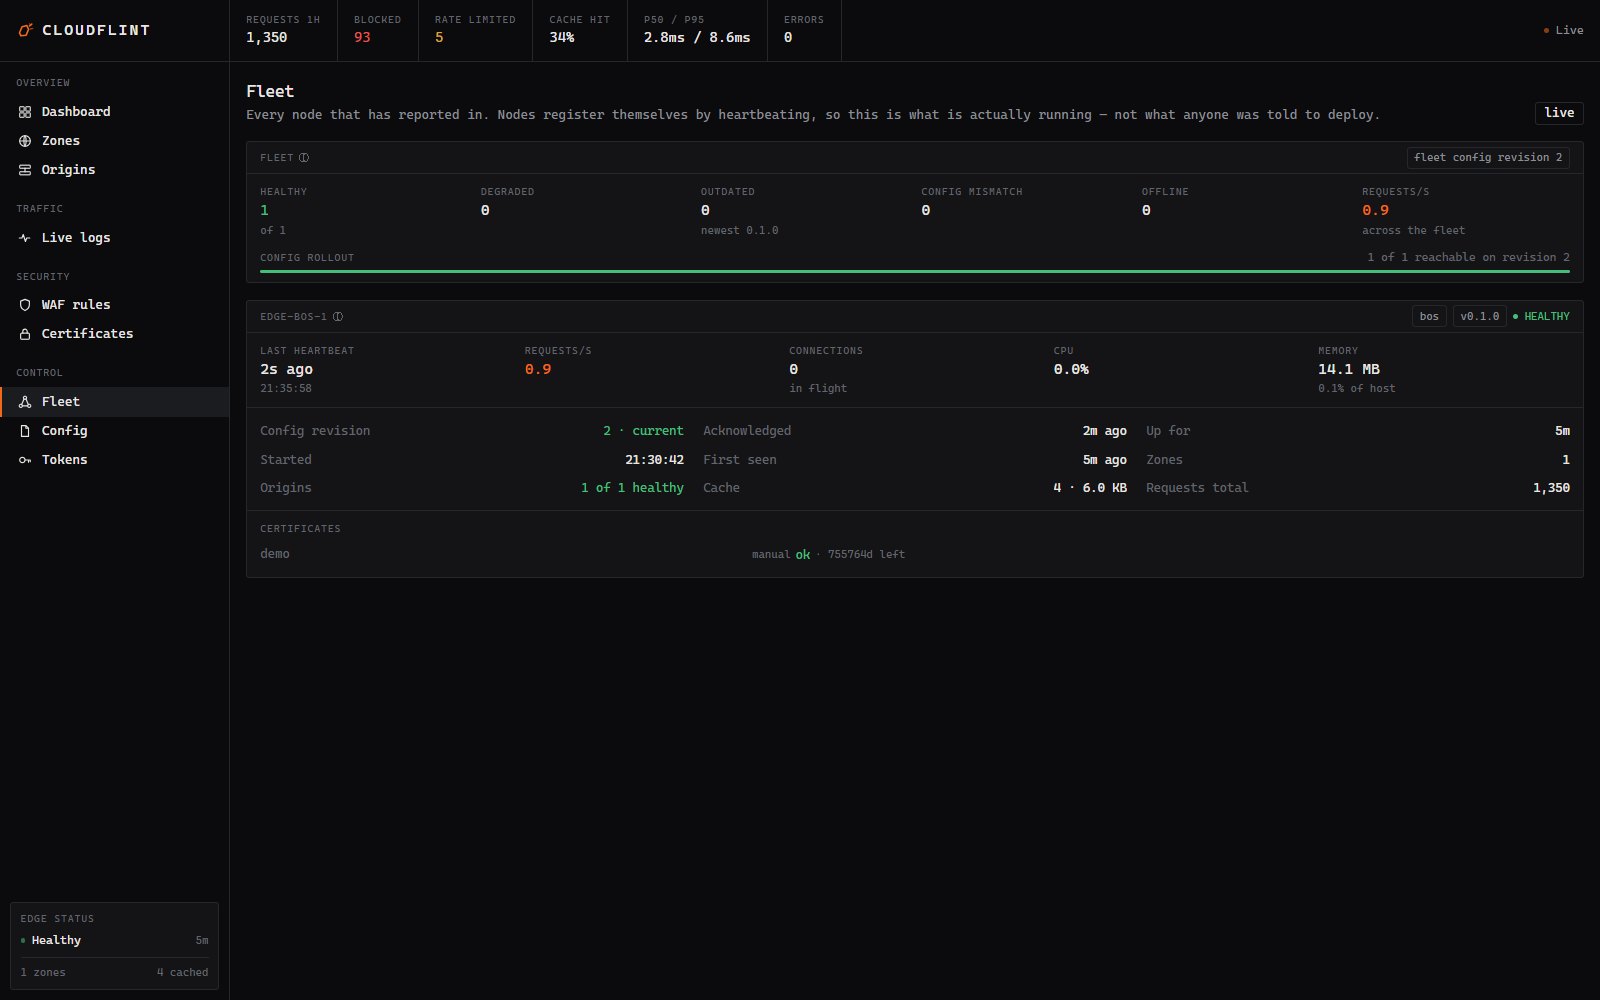
Task: Open the Tokens page
Action: pos(115,460)
